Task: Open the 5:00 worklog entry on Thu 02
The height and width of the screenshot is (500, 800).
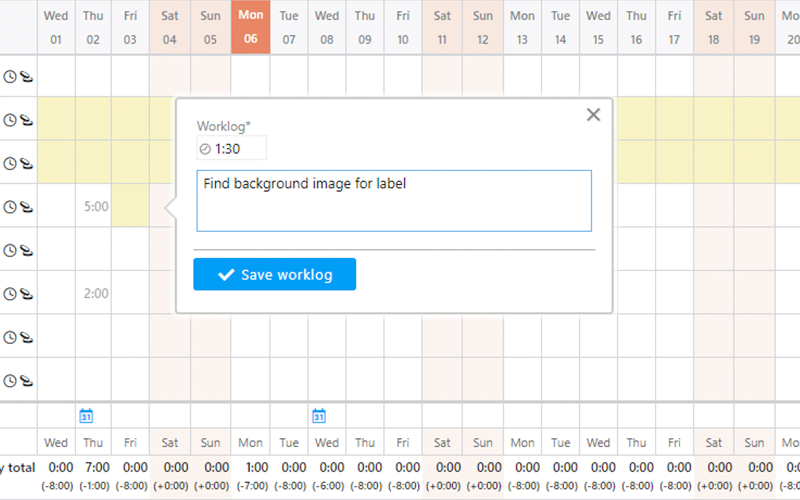Action: coord(95,207)
